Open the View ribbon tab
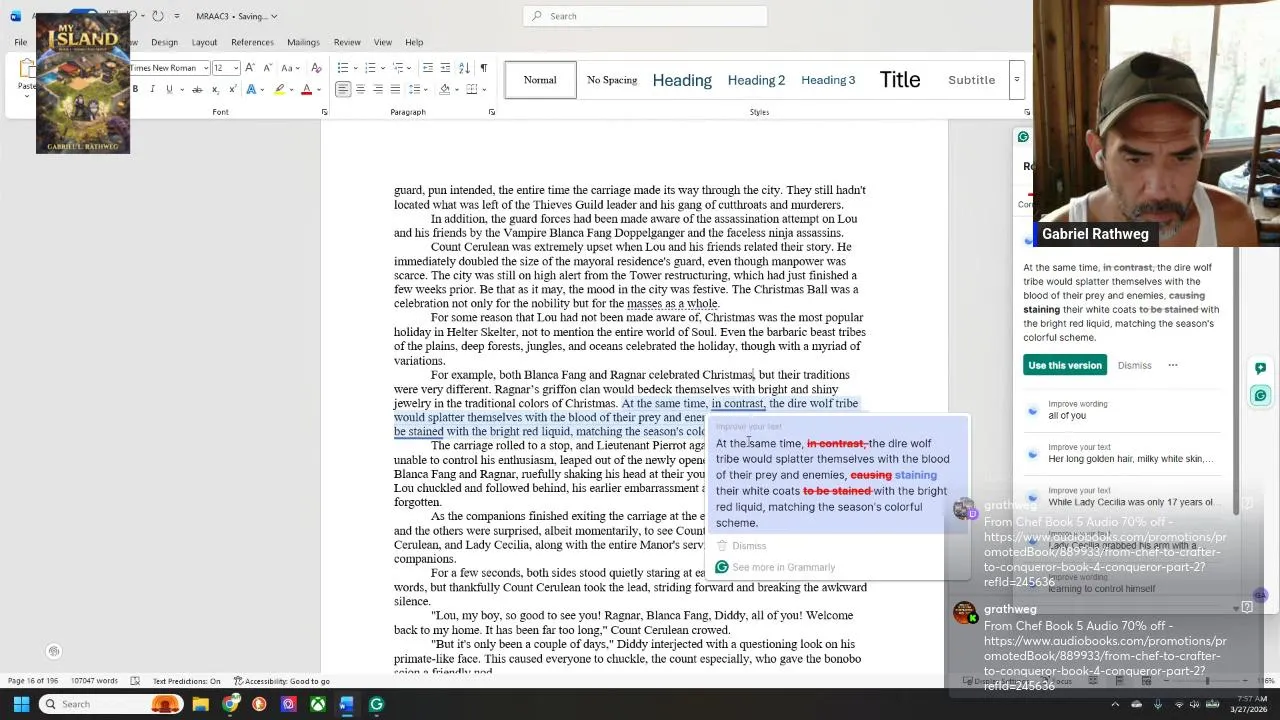The height and width of the screenshot is (720, 1280). (383, 42)
